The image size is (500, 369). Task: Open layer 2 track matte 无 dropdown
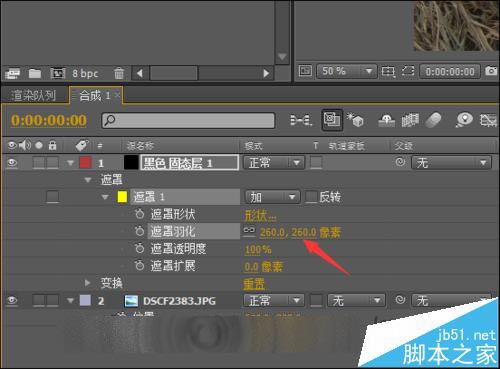coord(356,301)
